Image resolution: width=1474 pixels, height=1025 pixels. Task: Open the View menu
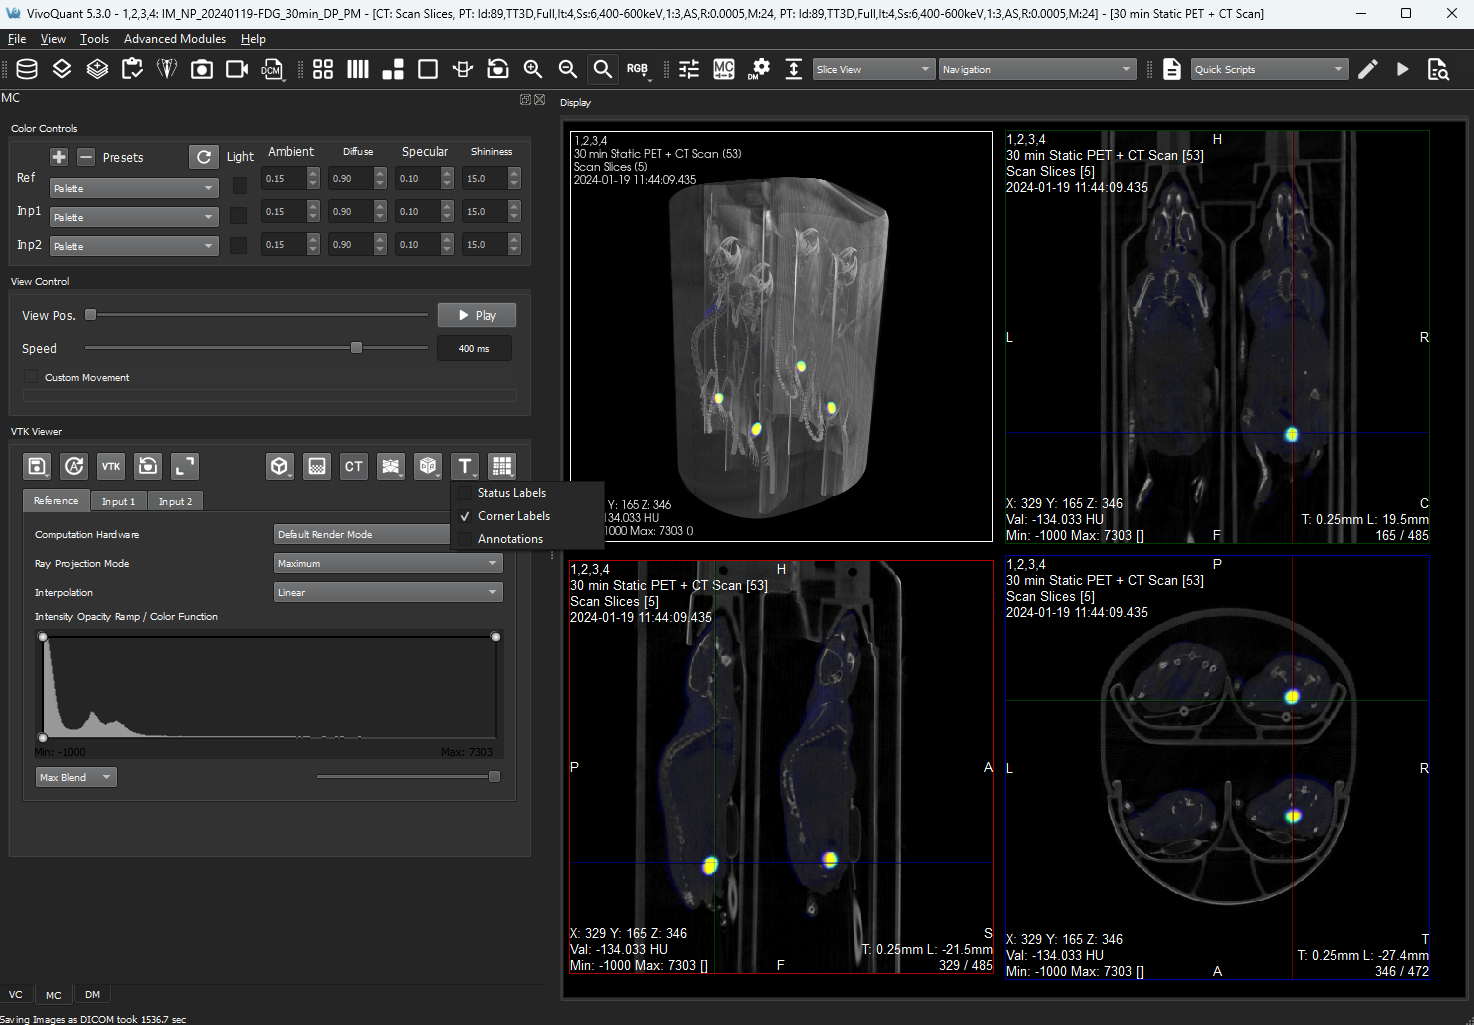pyautogui.click(x=53, y=39)
